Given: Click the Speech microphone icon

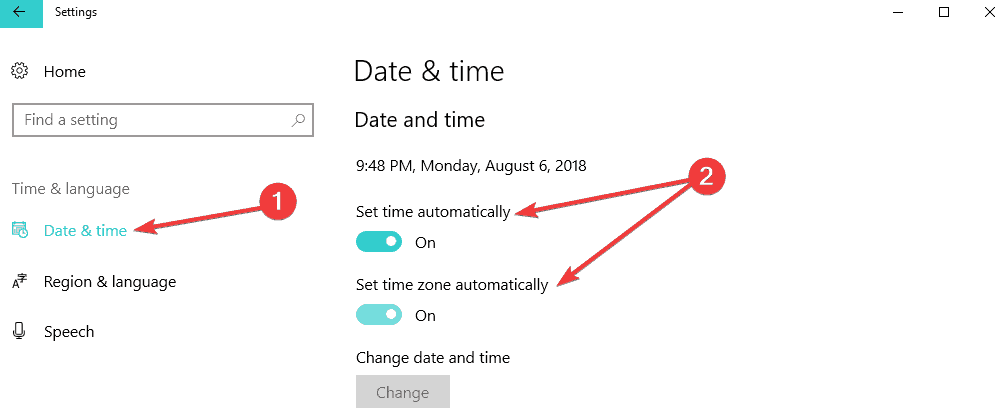Looking at the screenshot, I should coord(20,332).
